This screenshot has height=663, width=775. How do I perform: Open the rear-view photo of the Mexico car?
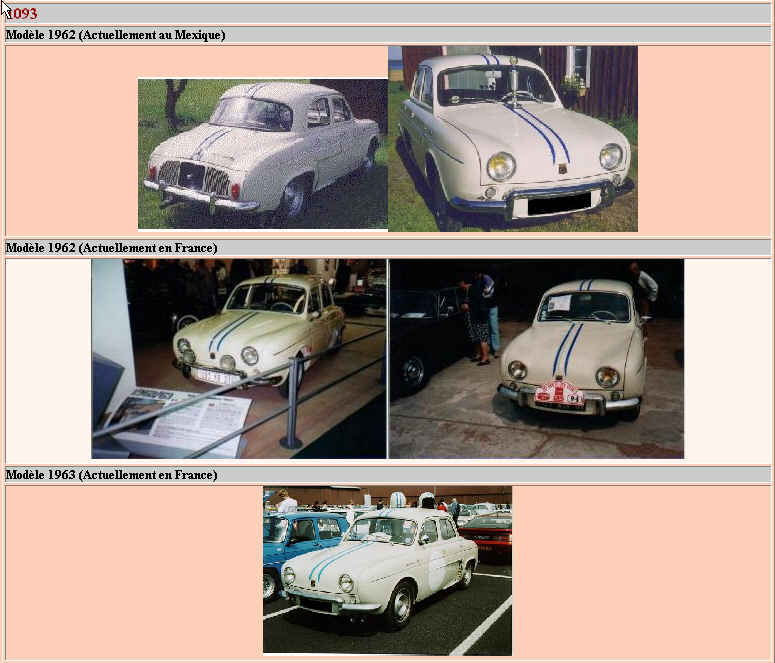click(262, 154)
